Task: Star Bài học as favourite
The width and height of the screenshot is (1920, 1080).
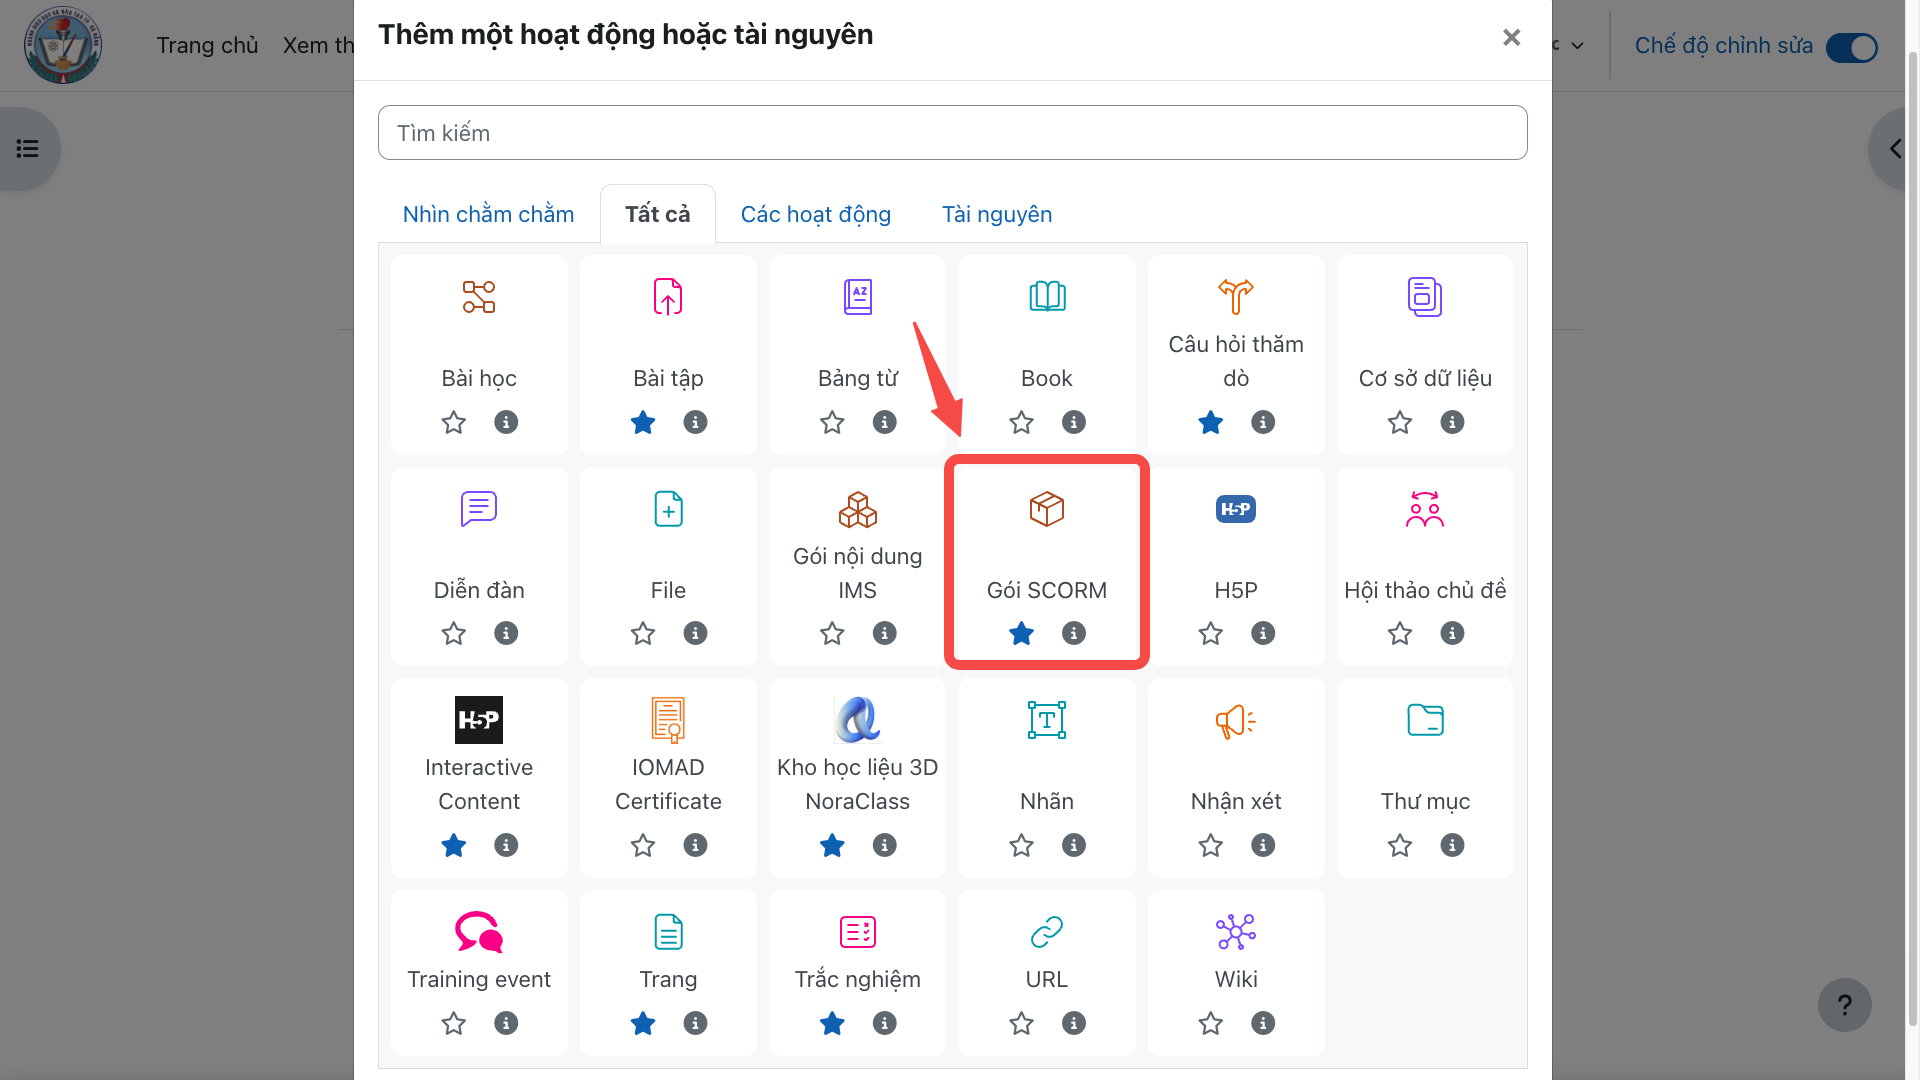Action: click(x=454, y=422)
